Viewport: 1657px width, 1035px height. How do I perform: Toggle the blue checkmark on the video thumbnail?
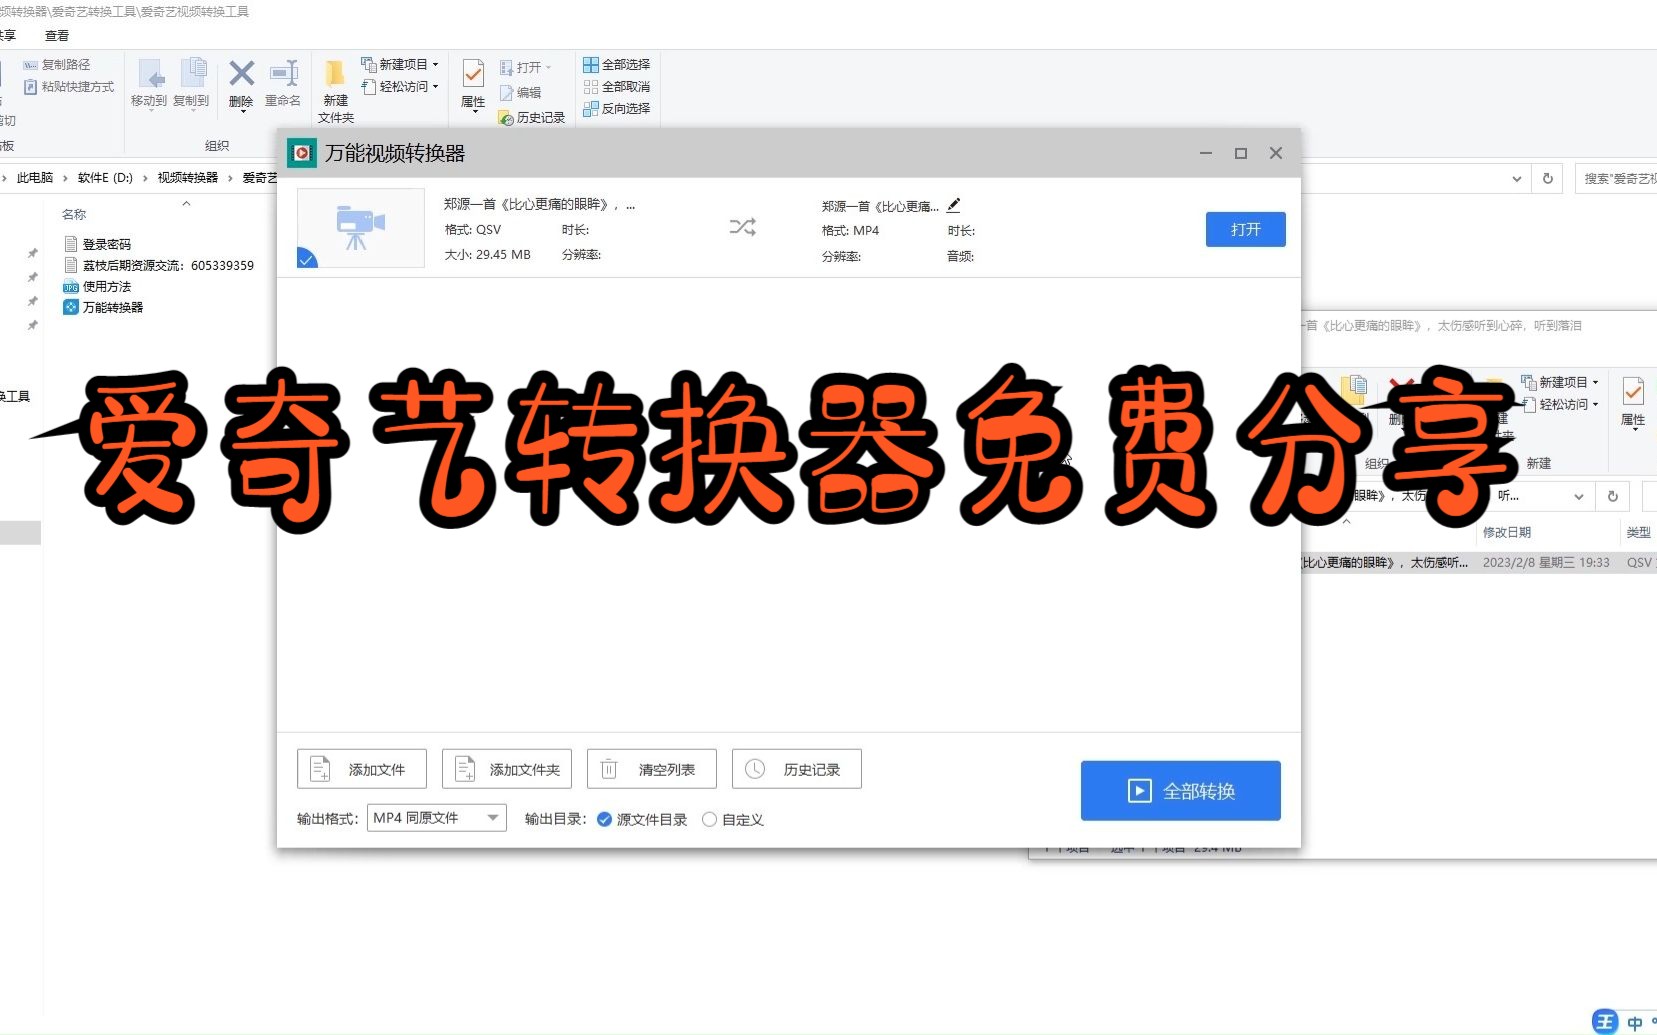click(x=307, y=259)
